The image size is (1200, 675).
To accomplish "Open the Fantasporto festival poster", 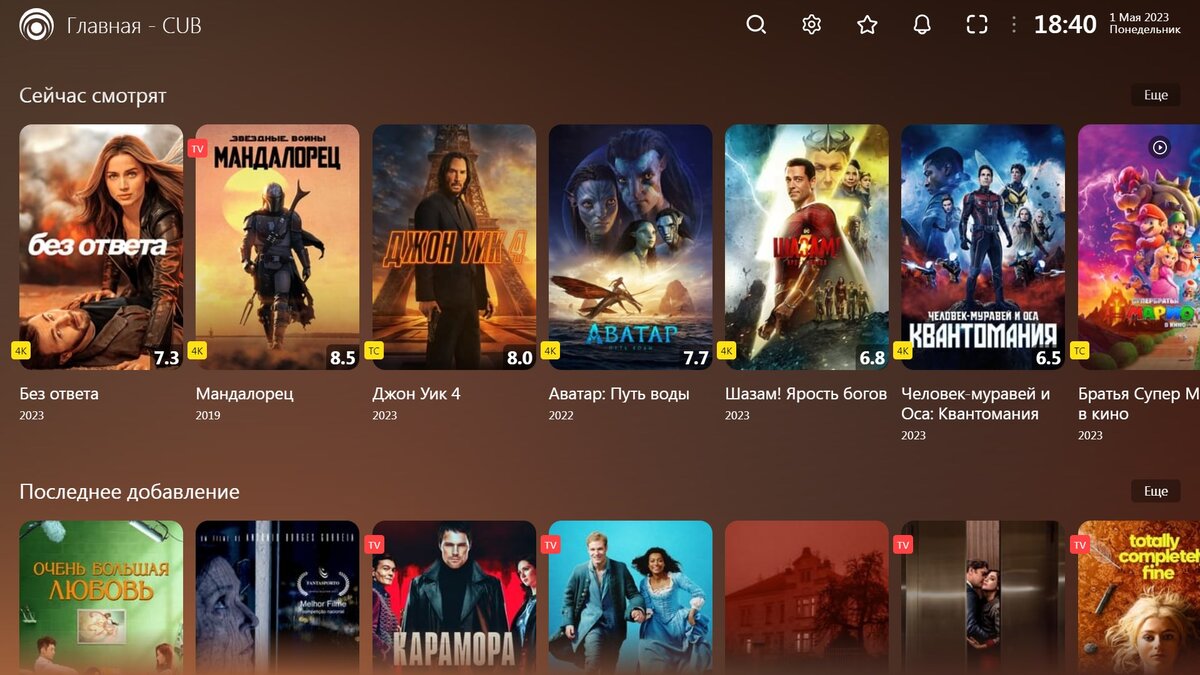I will click(277, 597).
